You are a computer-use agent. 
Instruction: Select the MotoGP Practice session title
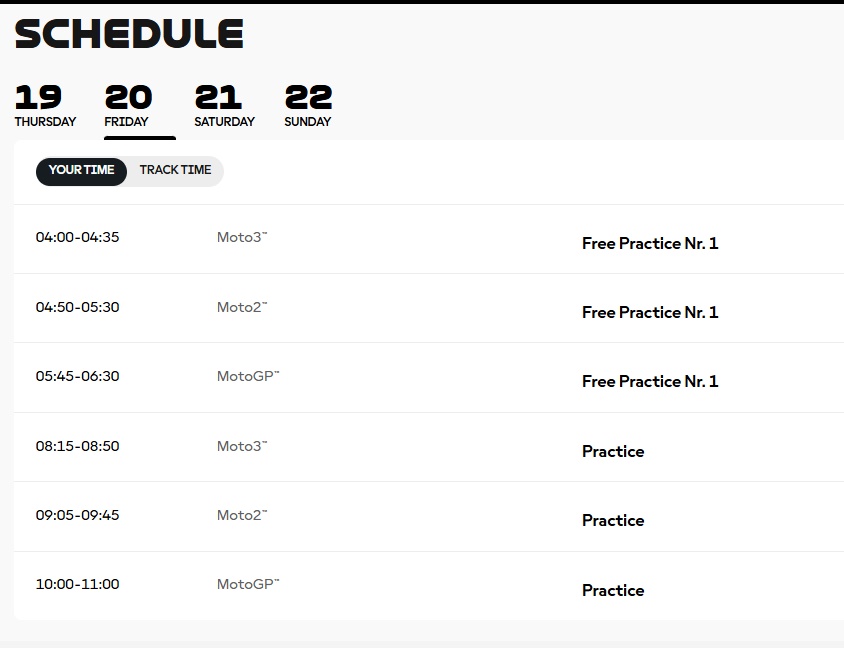(x=613, y=590)
